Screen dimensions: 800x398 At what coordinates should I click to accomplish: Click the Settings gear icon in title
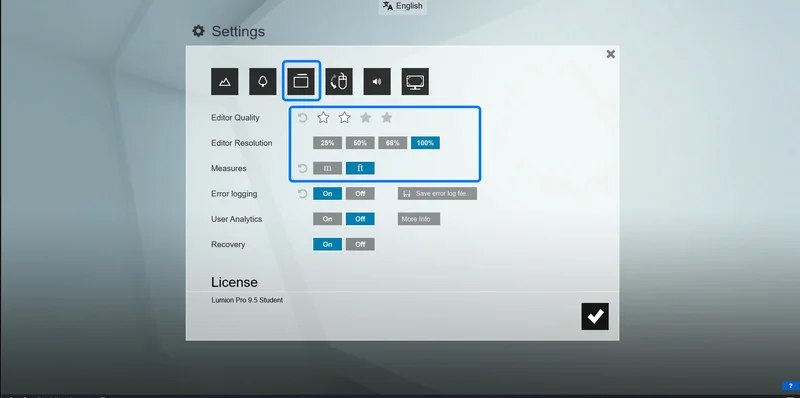click(198, 31)
